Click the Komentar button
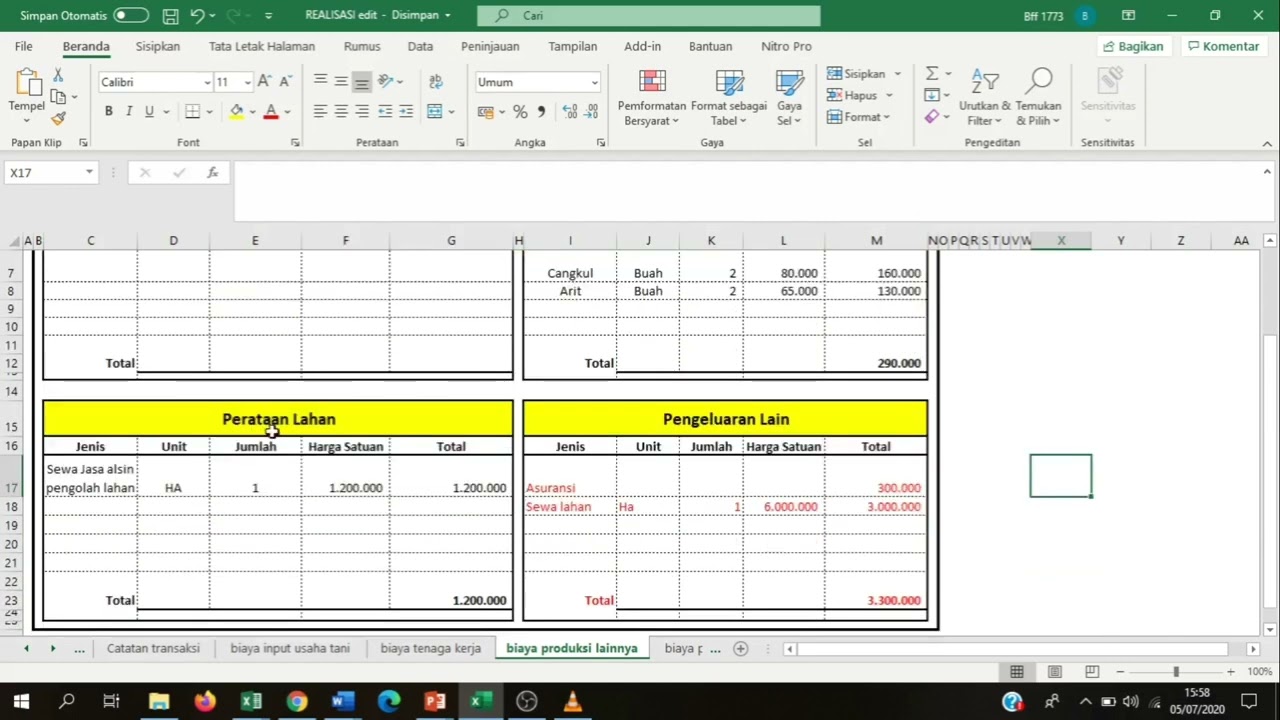 (1222, 46)
